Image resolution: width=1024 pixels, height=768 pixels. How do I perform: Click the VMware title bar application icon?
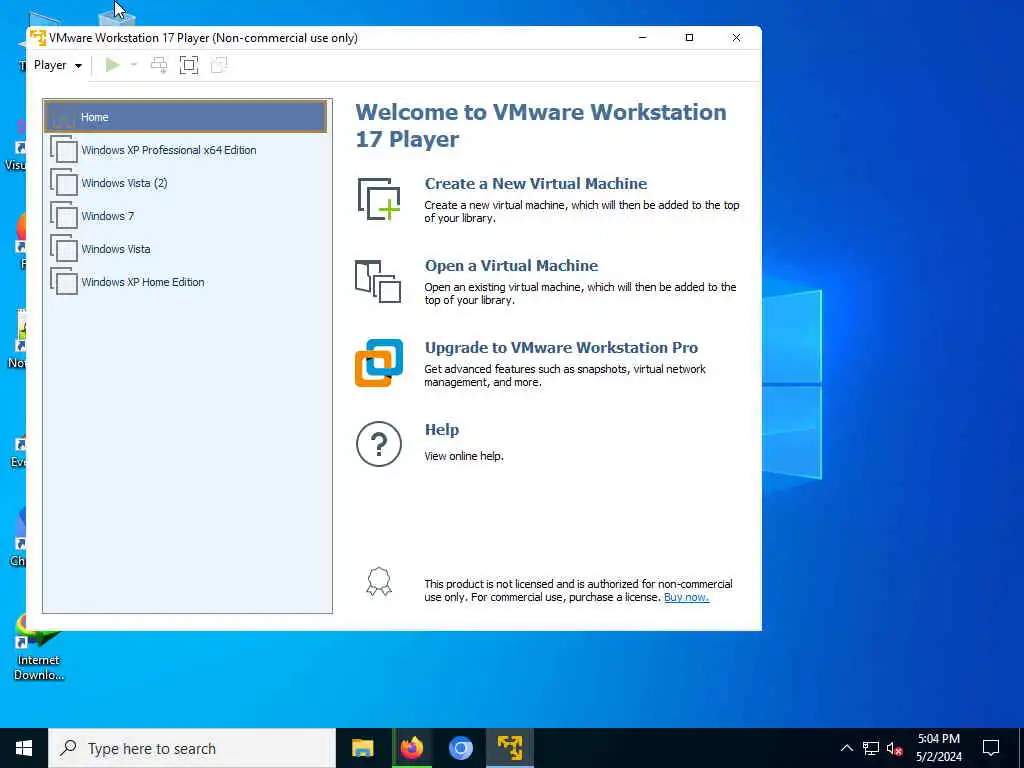tap(38, 38)
